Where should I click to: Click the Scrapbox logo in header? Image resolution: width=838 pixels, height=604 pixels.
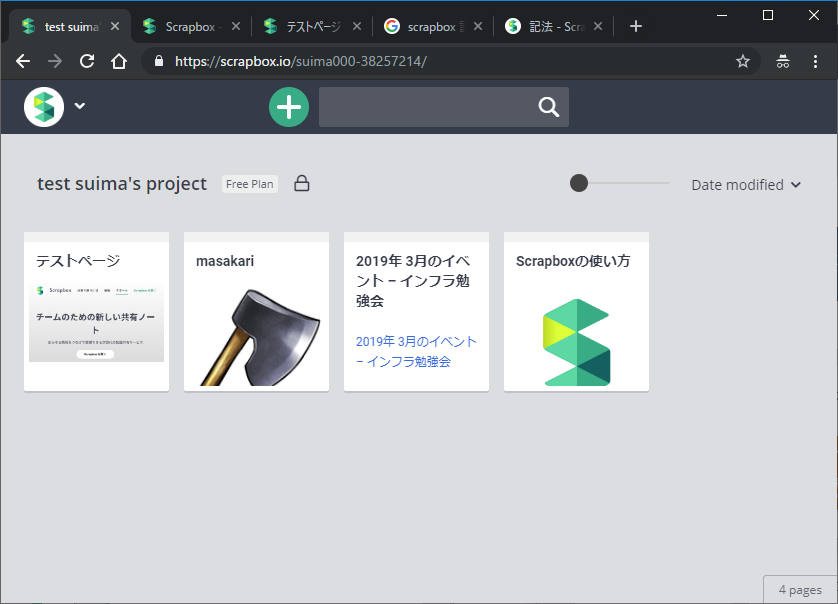point(44,107)
